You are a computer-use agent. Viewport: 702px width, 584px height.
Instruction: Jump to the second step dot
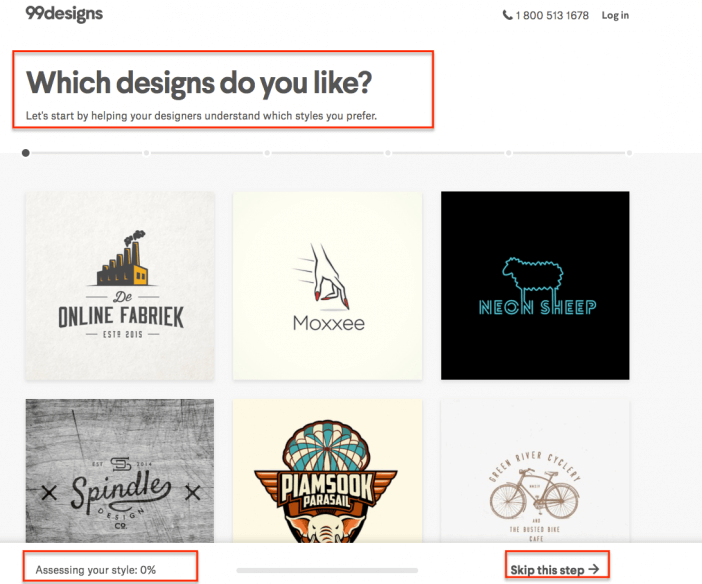[146, 153]
